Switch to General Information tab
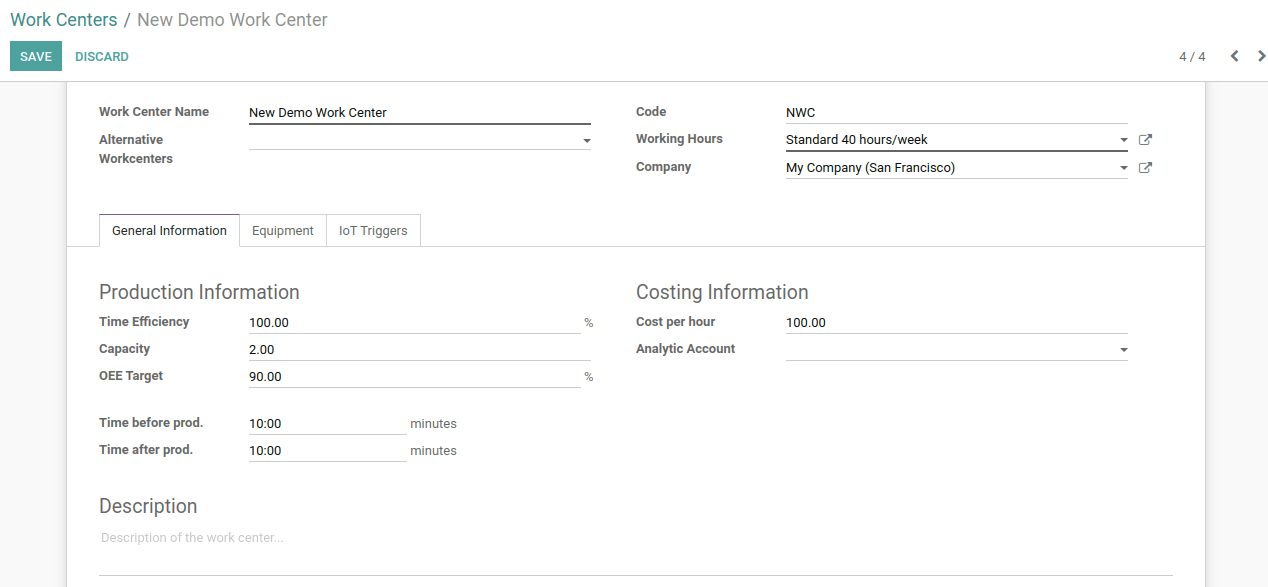 169,230
